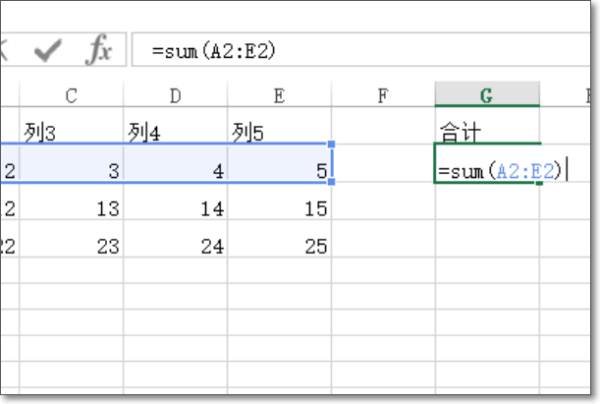Viewport: 600px width, 404px height.
Task: Select the cell with value 14
Action: (175, 208)
